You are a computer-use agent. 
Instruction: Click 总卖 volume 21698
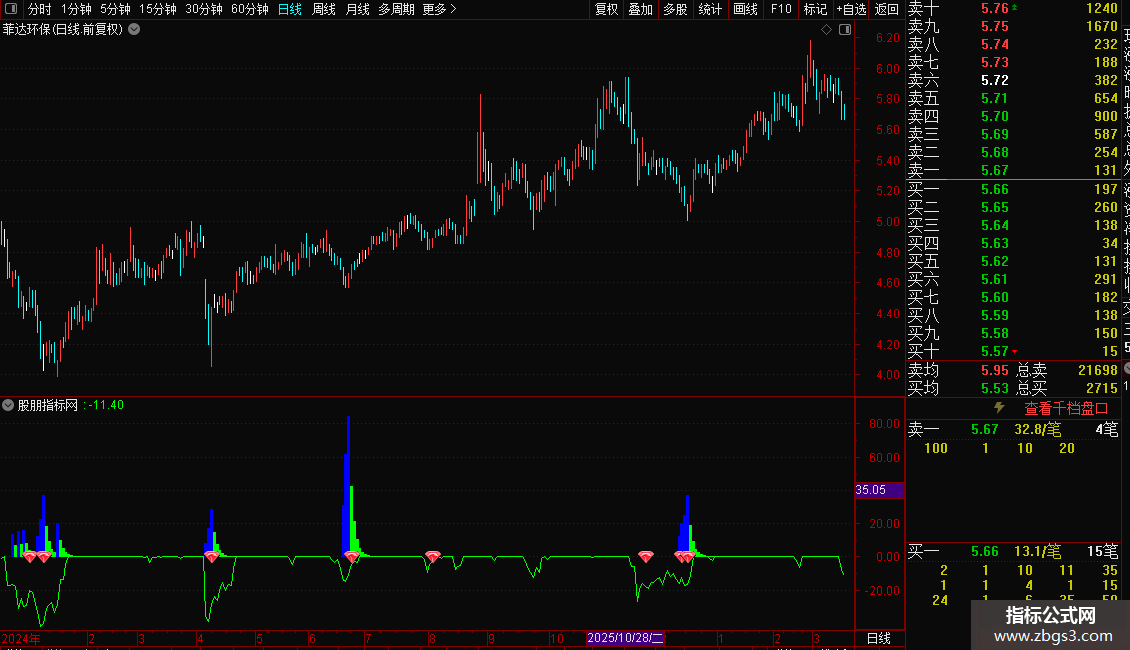click(x=1098, y=370)
